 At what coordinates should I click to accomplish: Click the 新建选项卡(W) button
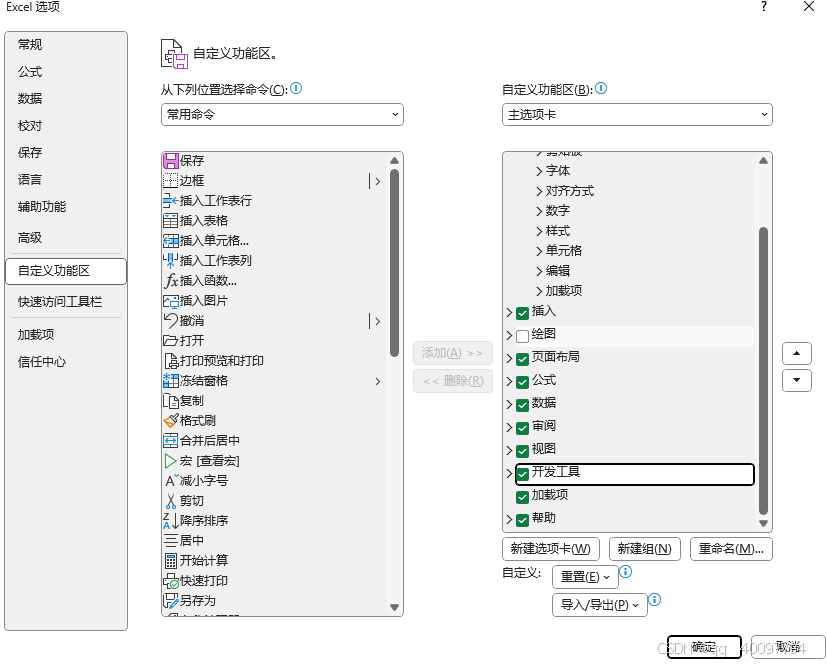pyautogui.click(x=551, y=549)
